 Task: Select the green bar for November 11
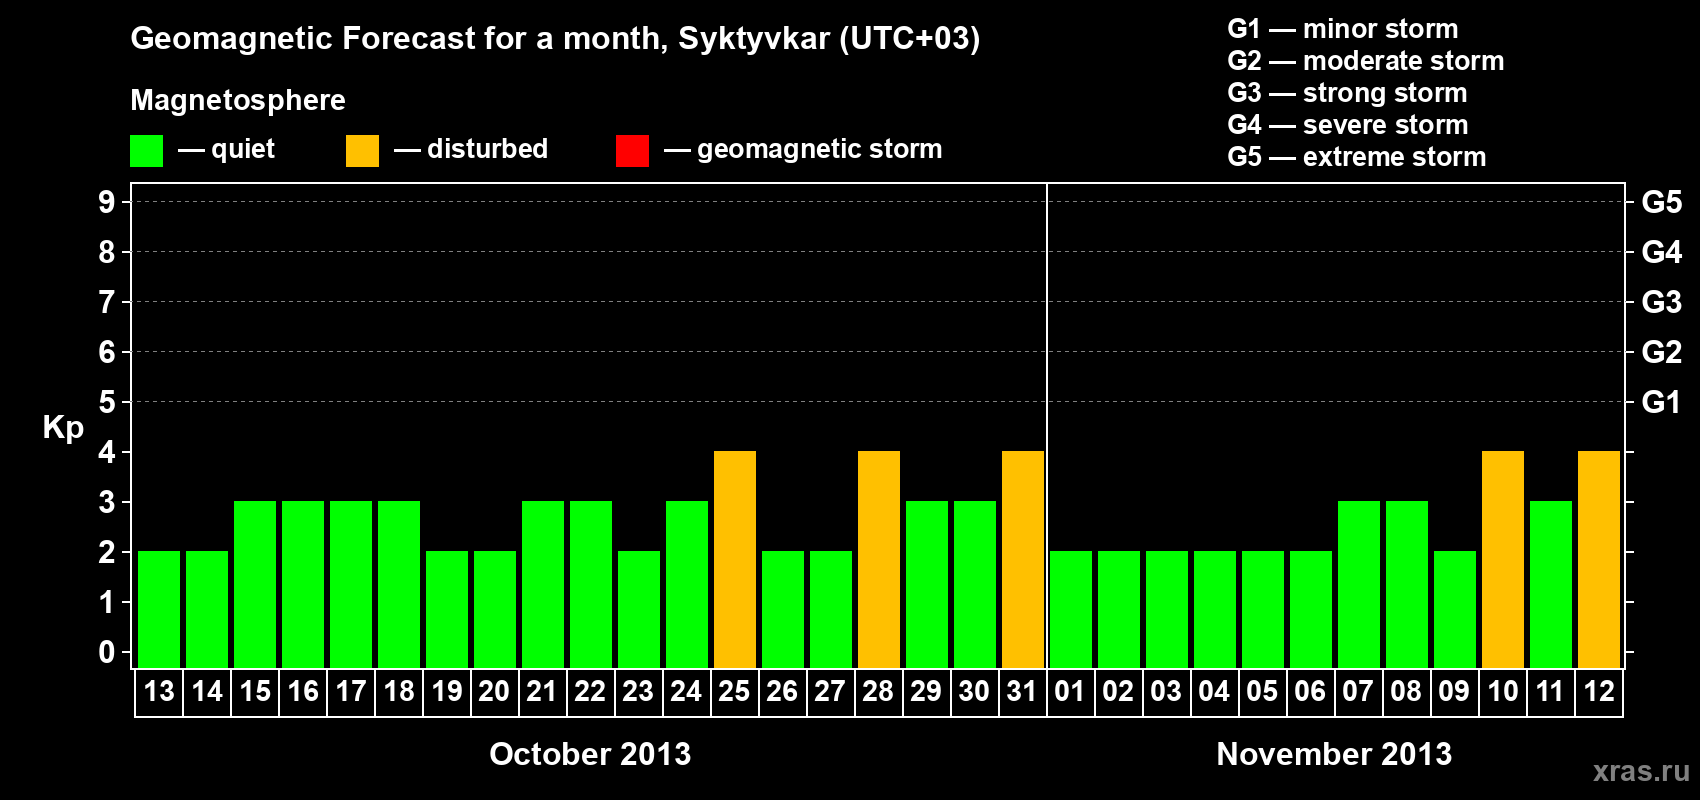click(x=1551, y=584)
